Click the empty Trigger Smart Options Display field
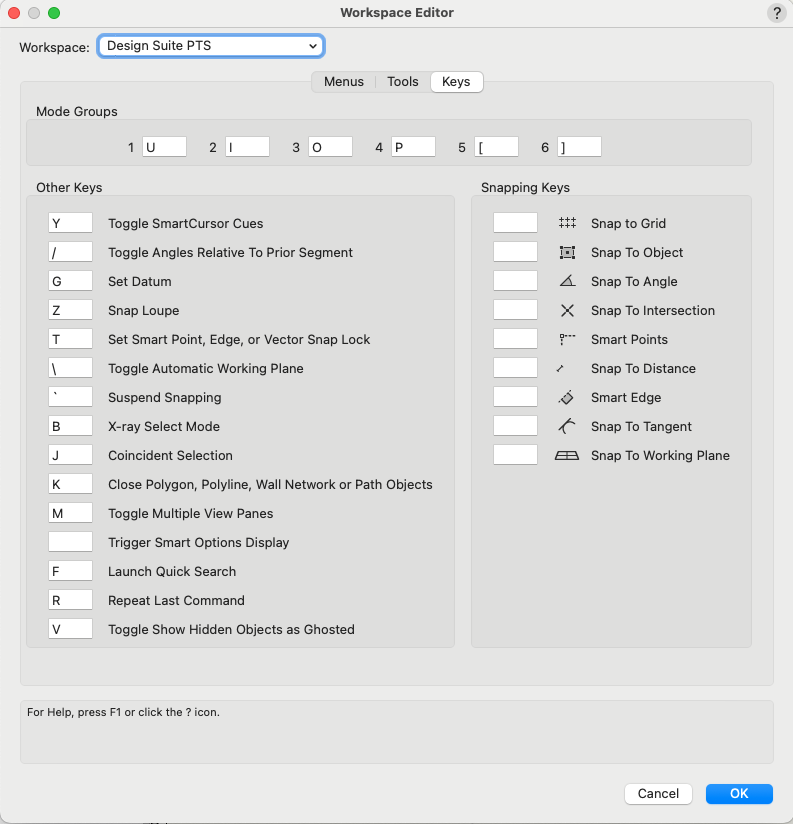This screenshot has width=793, height=824. pyautogui.click(x=70, y=541)
